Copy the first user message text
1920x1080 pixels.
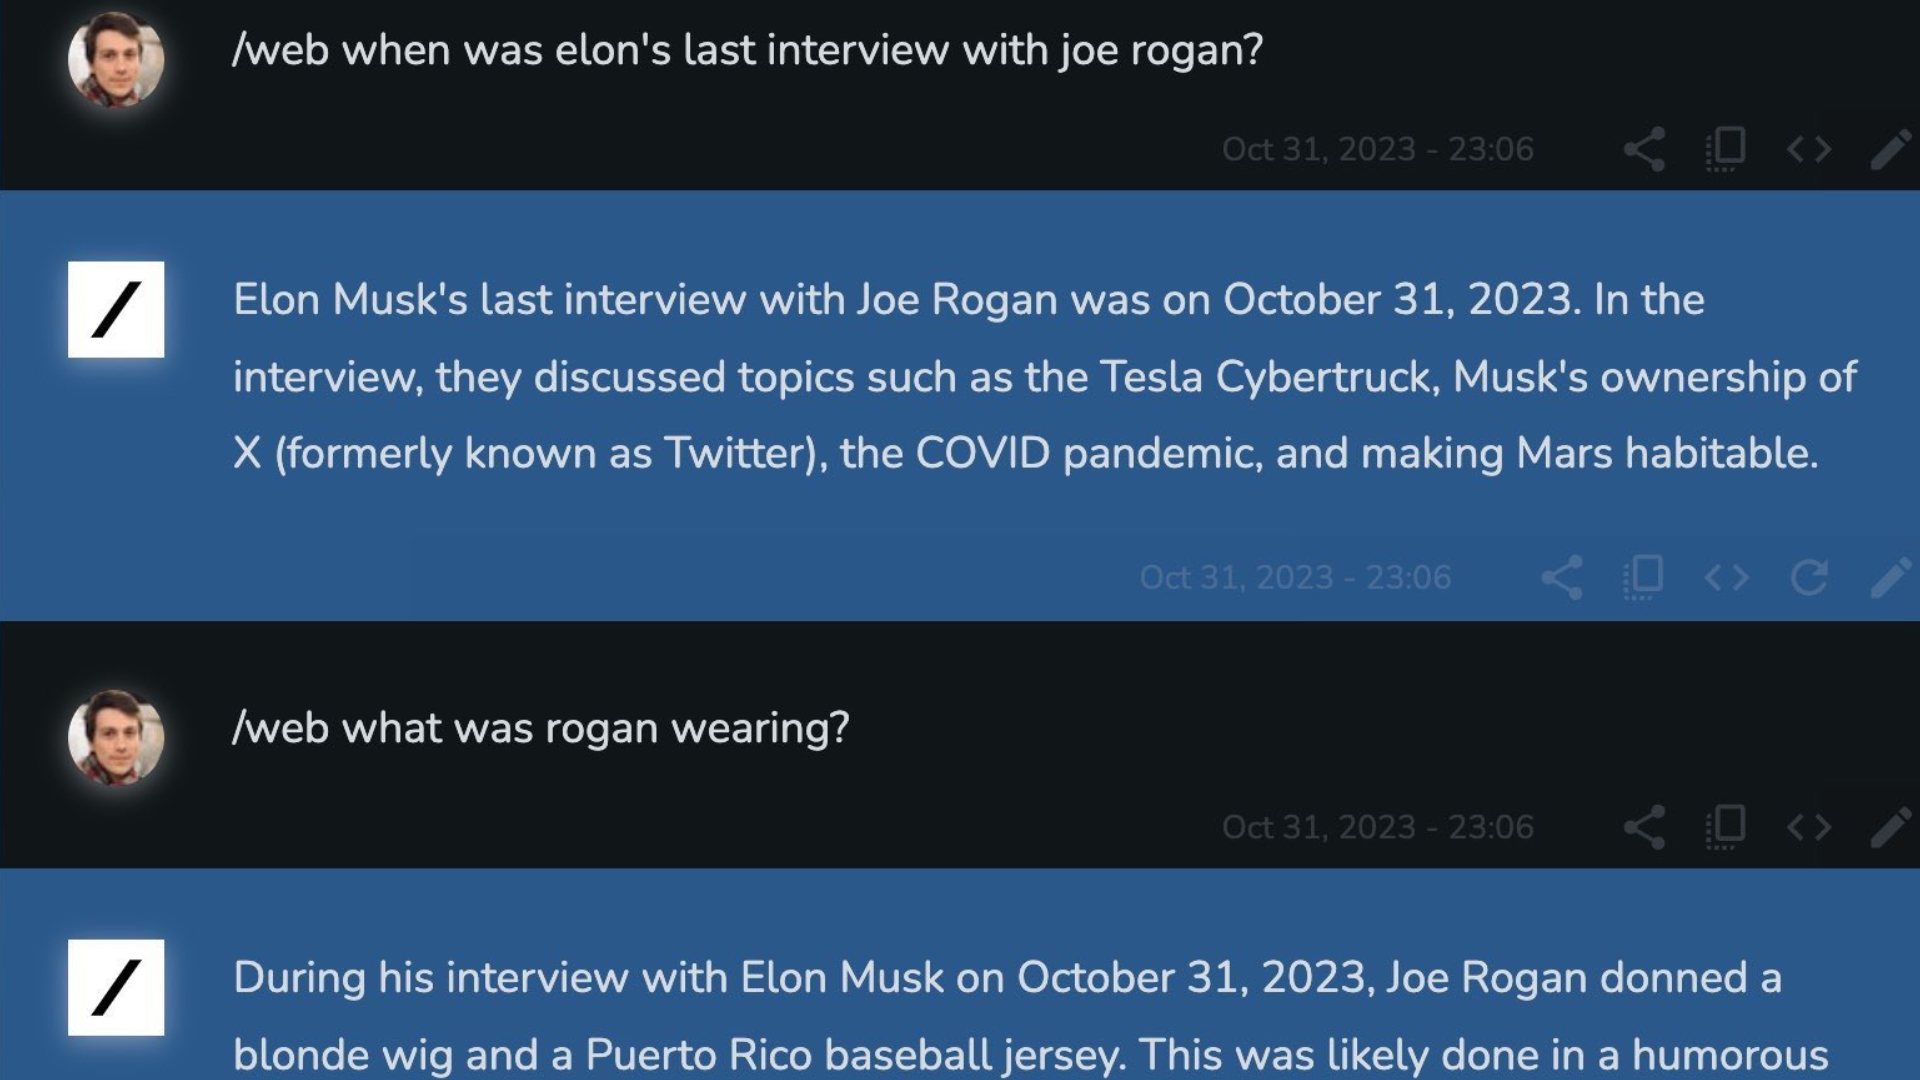(x=1726, y=150)
